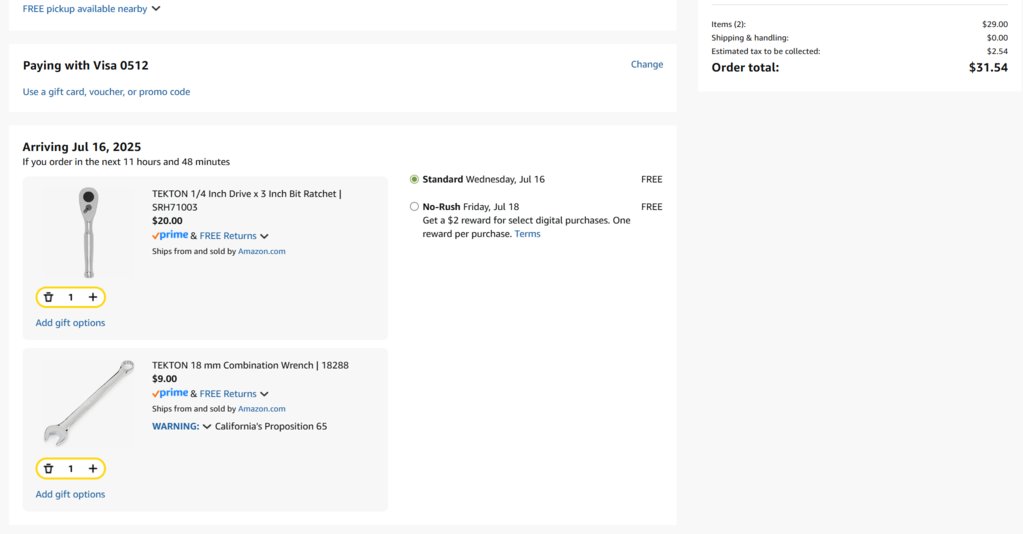Open Amazon.com seller link for Bit Ratchet
The image size is (1023, 534).
(262, 251)
